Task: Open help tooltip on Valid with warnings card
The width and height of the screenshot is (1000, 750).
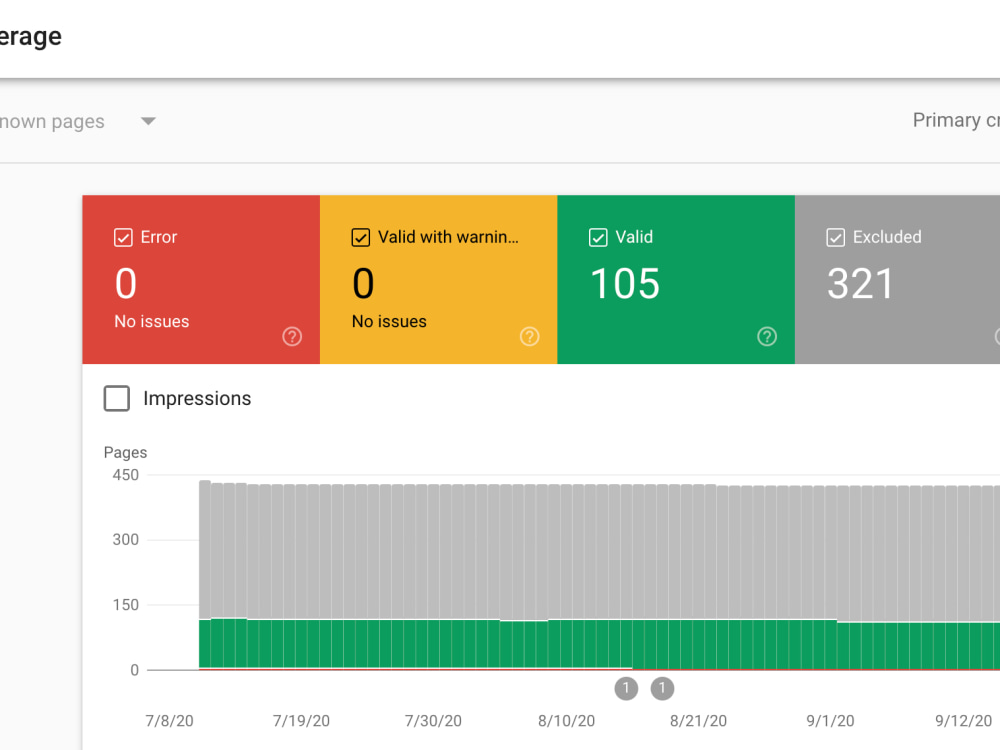Action: [x=529, y=337]
